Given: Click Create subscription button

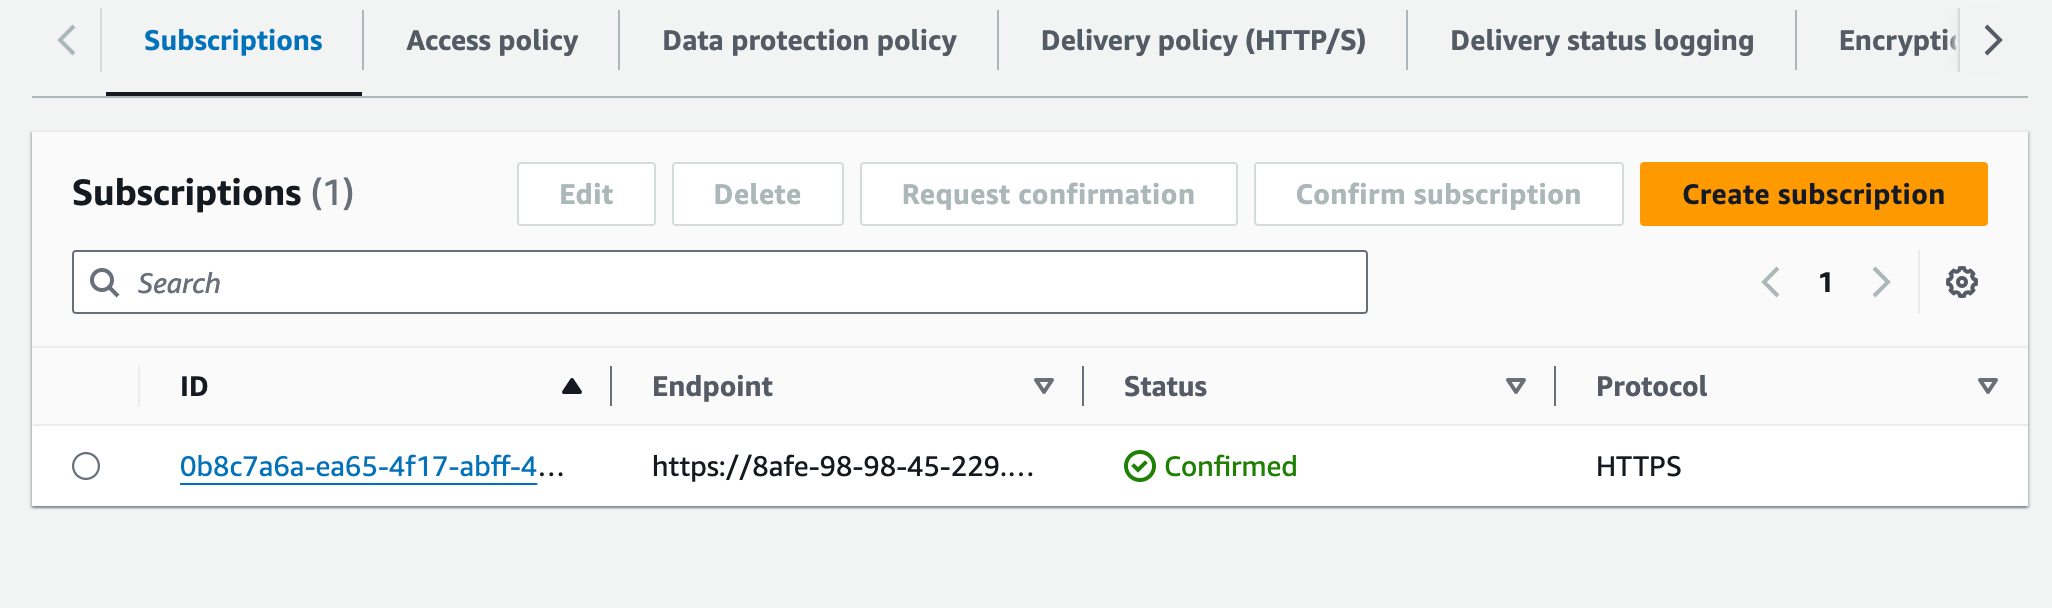Looking at the screenshot, I should point(1813,194).
